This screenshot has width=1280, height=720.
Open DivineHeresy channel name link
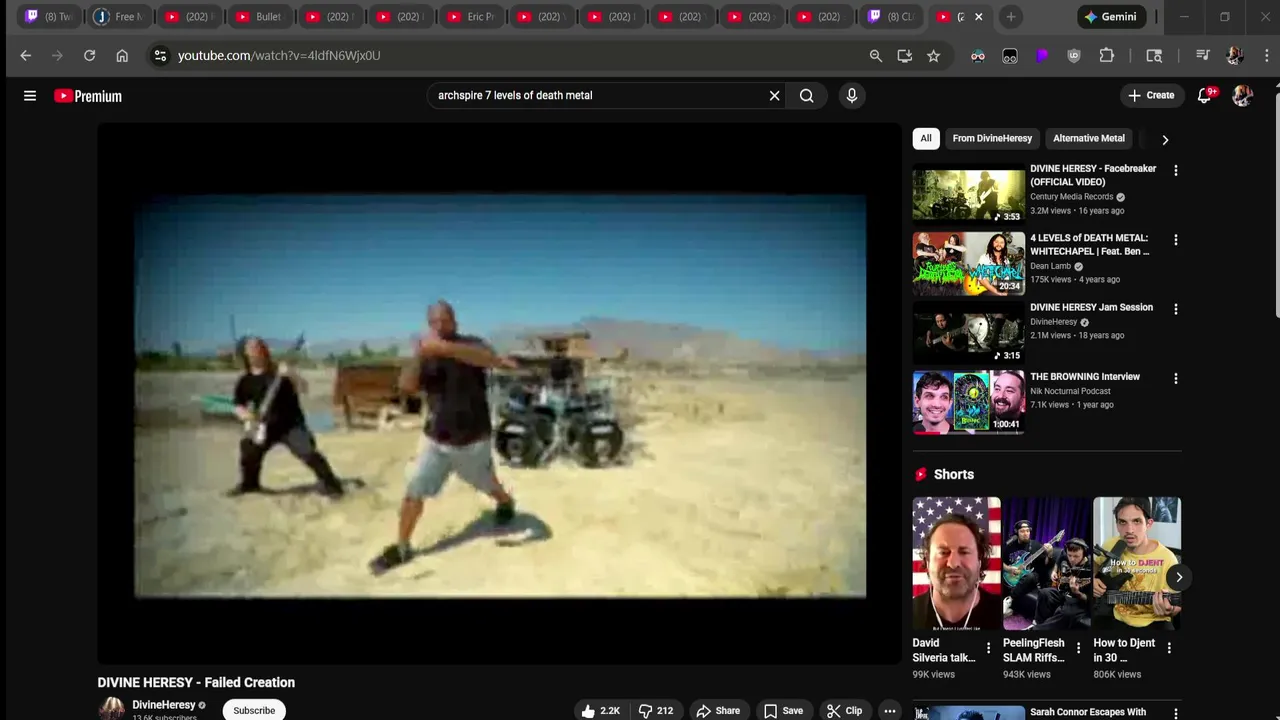(x=164, y=705)
